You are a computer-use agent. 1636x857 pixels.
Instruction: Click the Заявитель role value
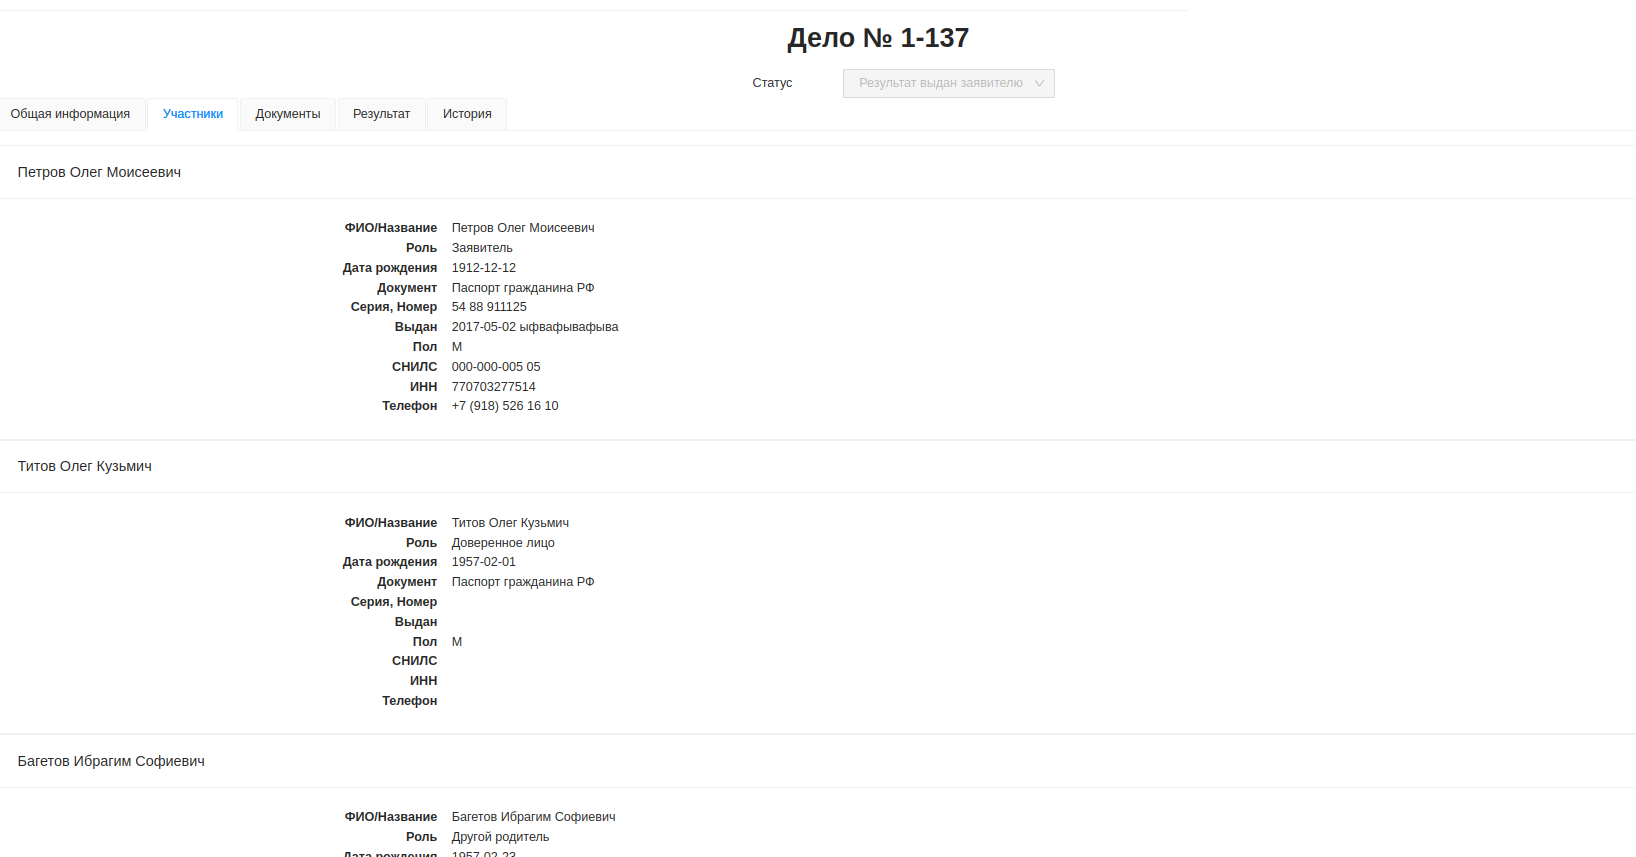point(482,248)
